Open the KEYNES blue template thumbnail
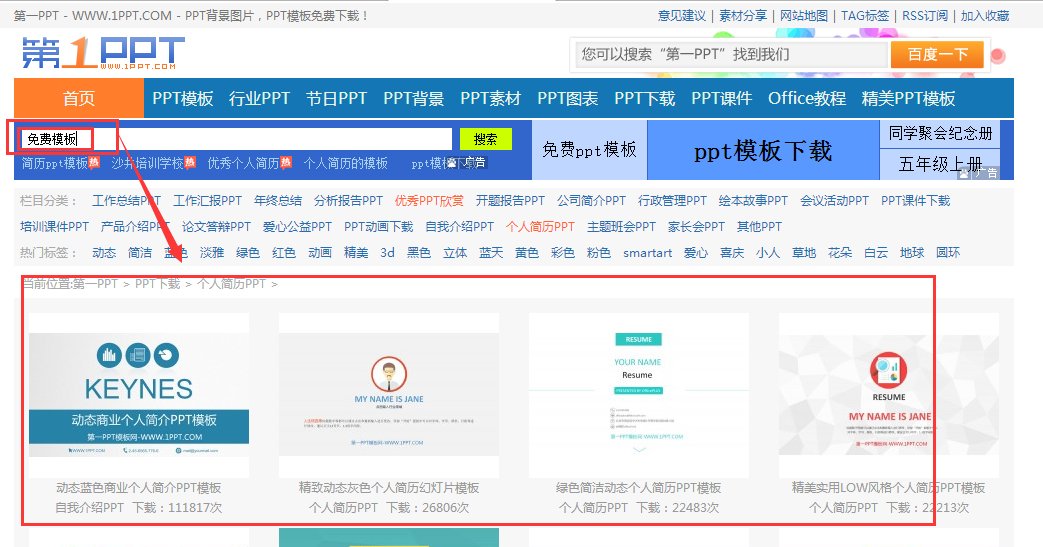 pos(139,395)
